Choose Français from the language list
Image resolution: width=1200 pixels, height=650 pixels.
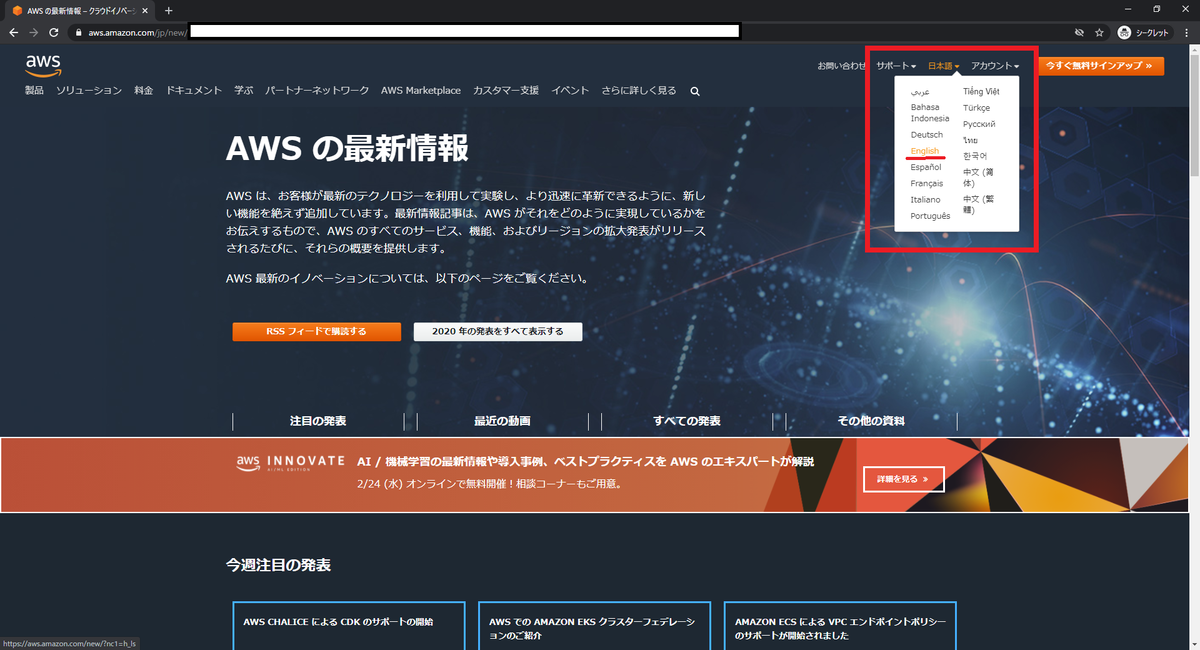927,183
